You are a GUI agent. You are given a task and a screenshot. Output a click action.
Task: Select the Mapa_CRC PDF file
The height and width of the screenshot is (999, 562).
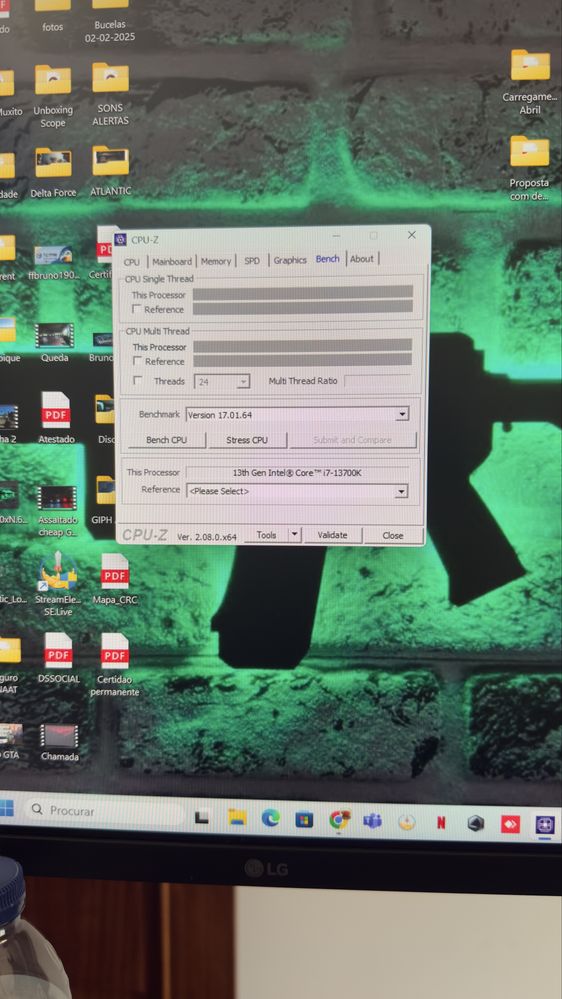(115, 579)
